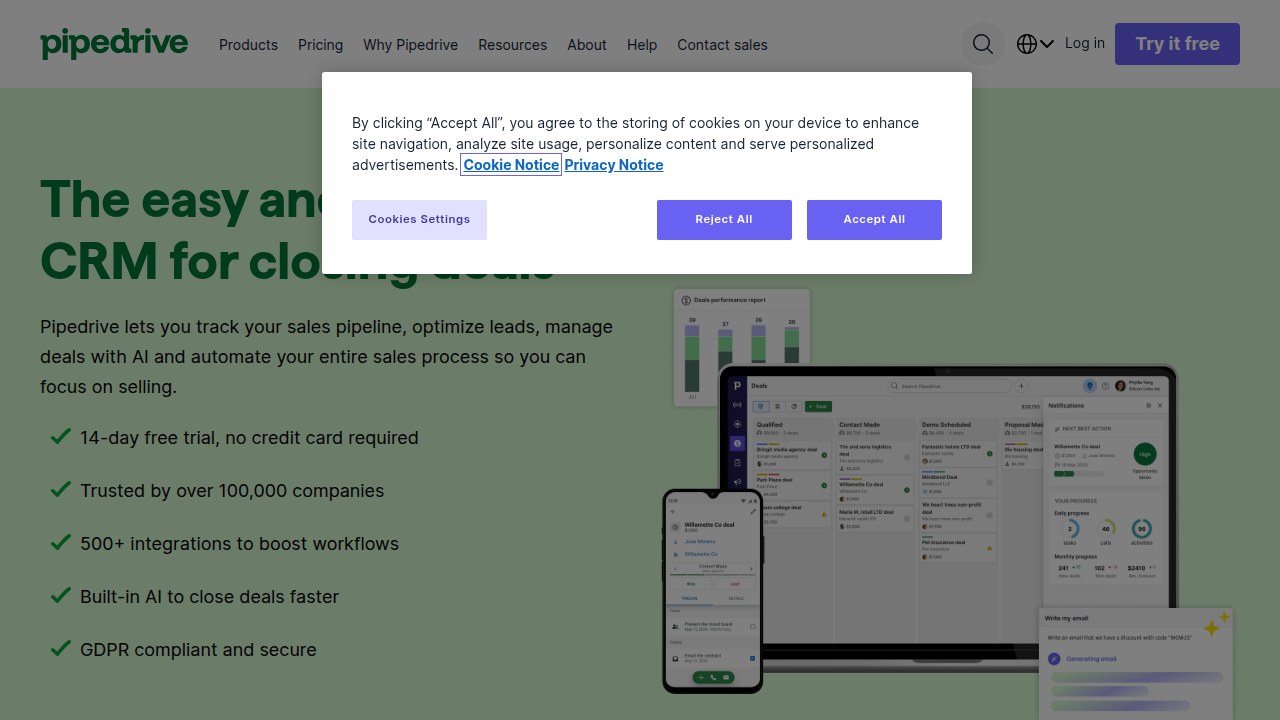The image size is (1280, 720).
Task: Click the hero paragraph starting 'Pipedrive lets you track'
Action: coord(326,357)
